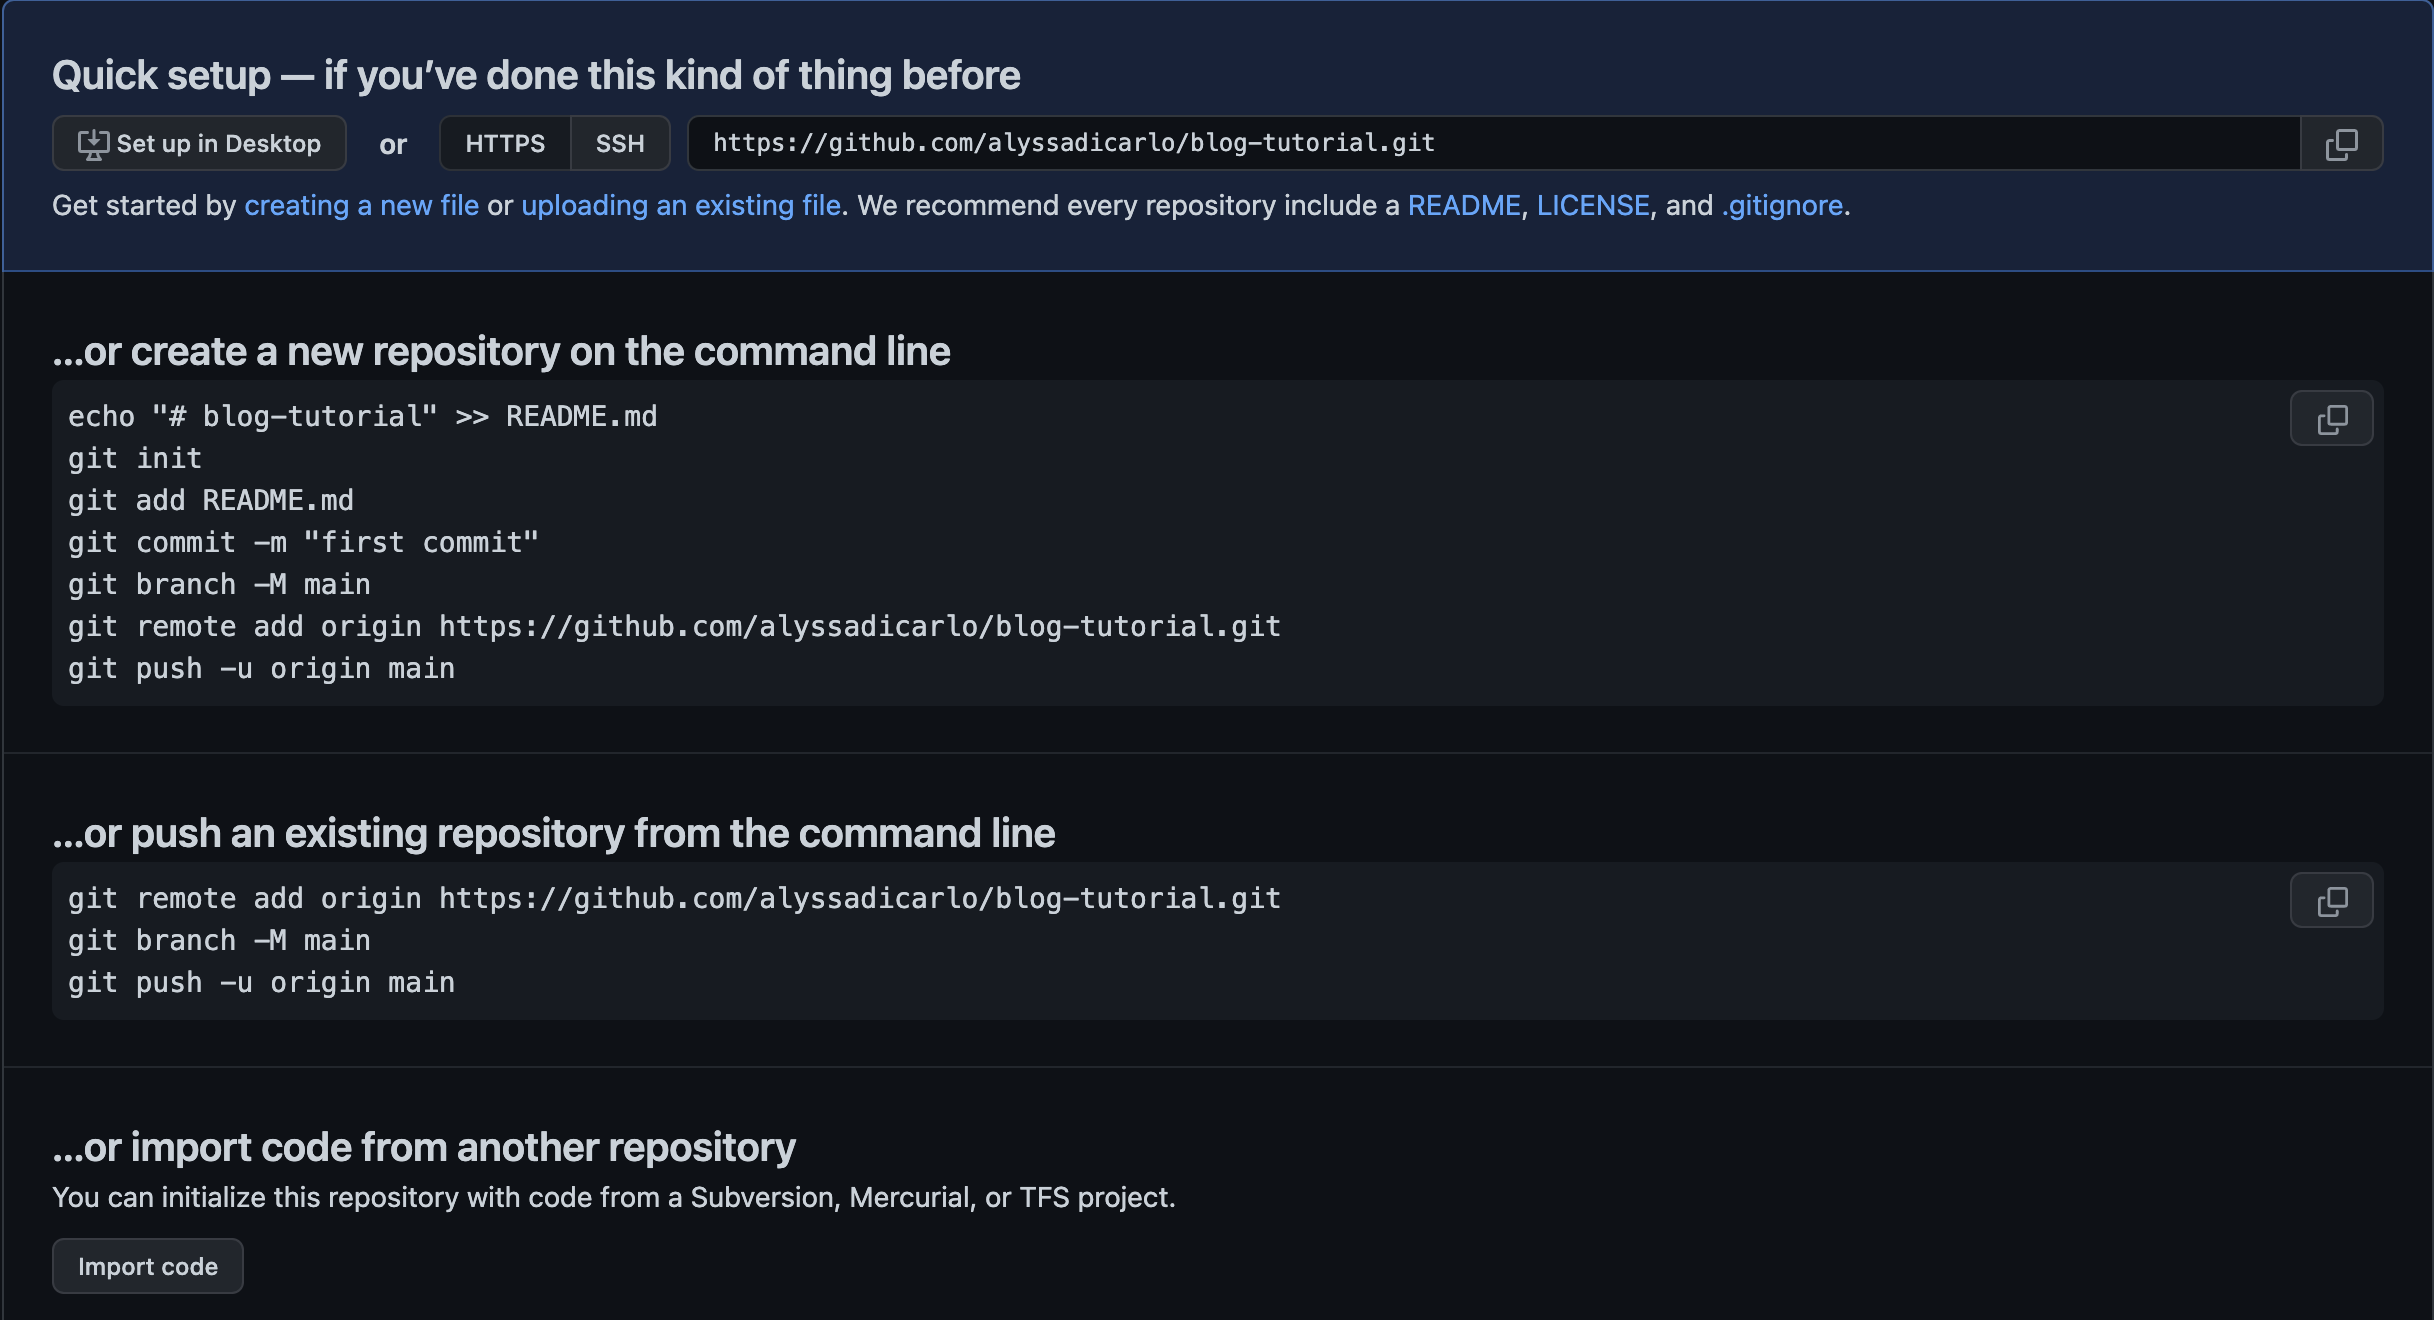The height and width of the screenshot is (1320, 2434).
Task: Click the import code from another repository heading
Action: tap(424, 1148)
